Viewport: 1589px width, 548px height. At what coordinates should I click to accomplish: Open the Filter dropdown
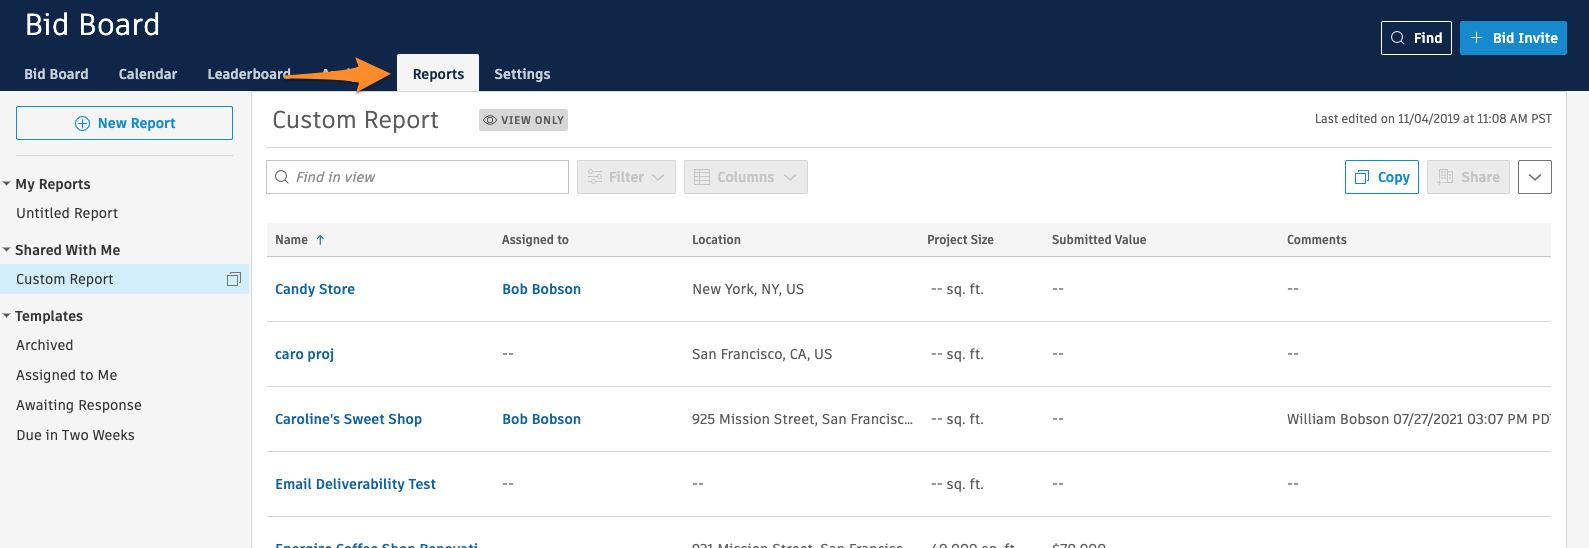626,177
